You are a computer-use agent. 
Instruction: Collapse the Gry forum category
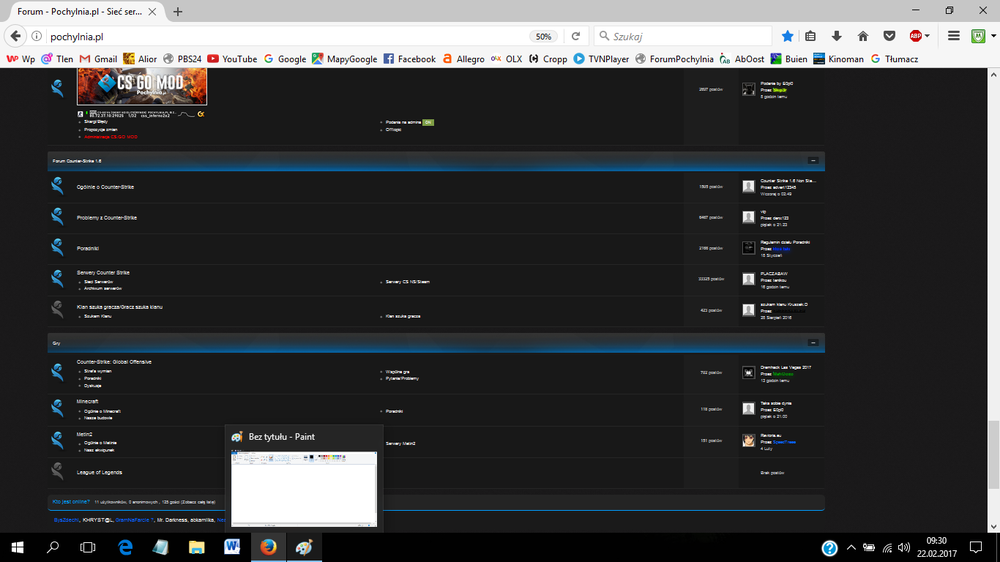[x=813, y=343]
